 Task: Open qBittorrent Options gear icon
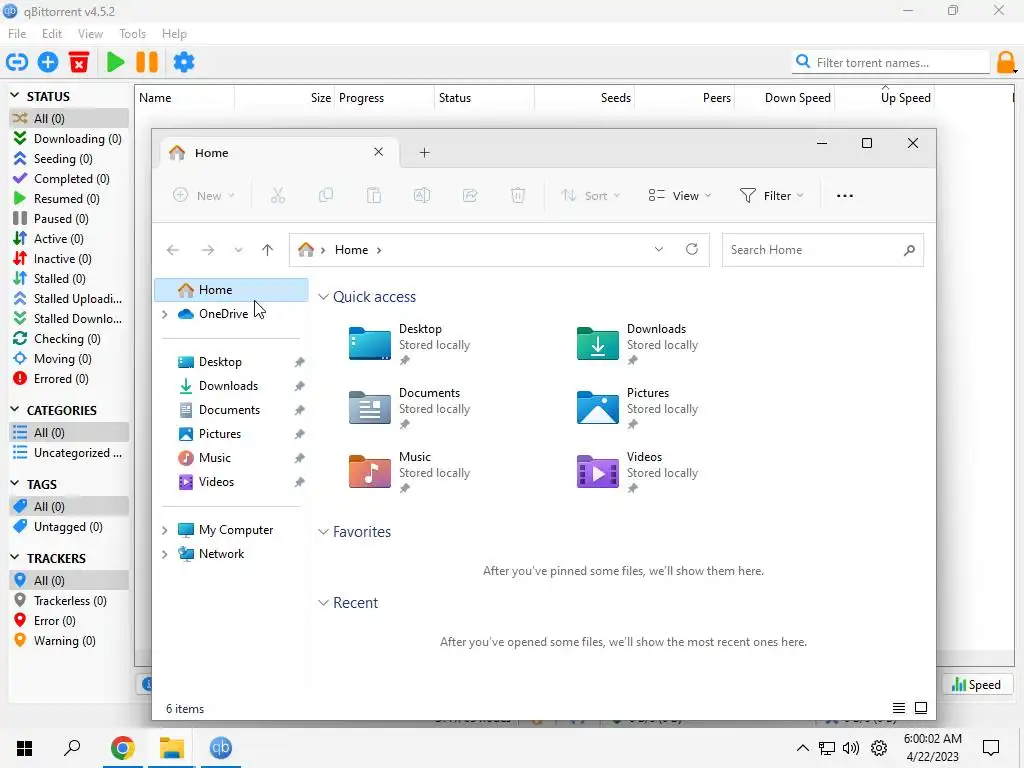184,63
